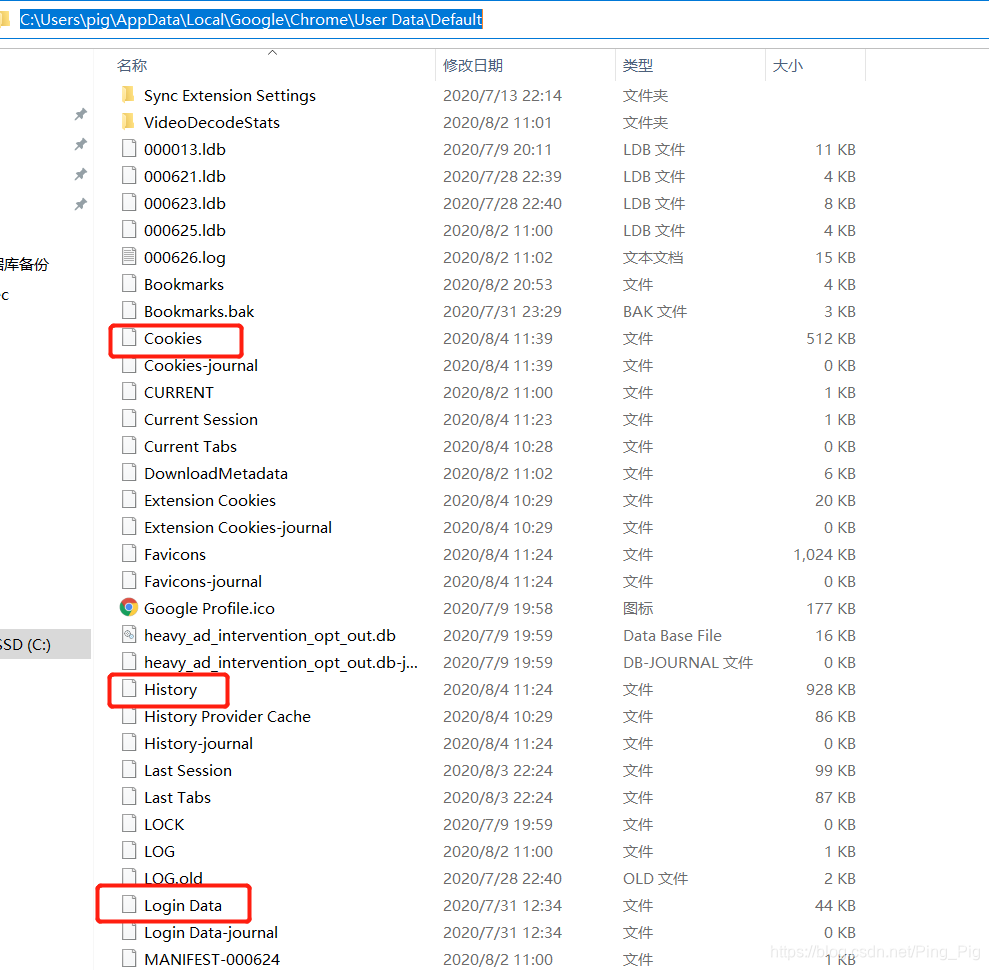Click the 000621.ldb file icon
The height and width of the screenshot is (970, 989).
coord(129,176)
